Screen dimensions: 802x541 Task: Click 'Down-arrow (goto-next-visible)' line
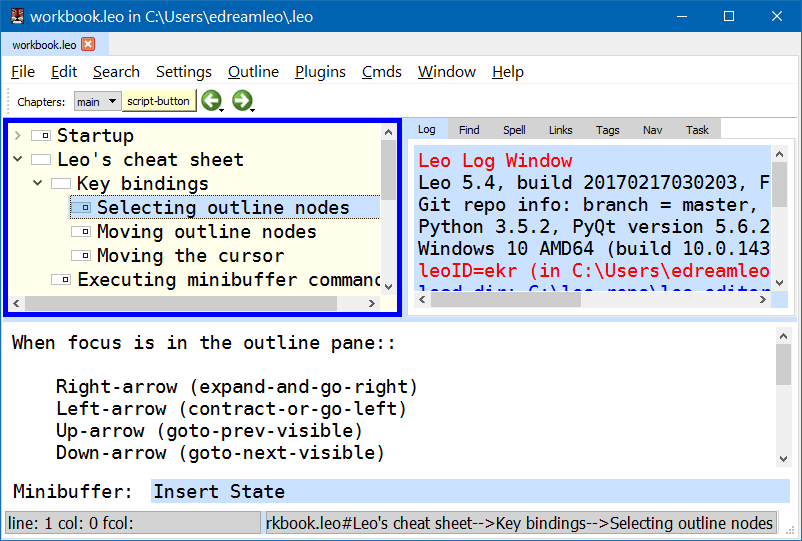(220, 453)
